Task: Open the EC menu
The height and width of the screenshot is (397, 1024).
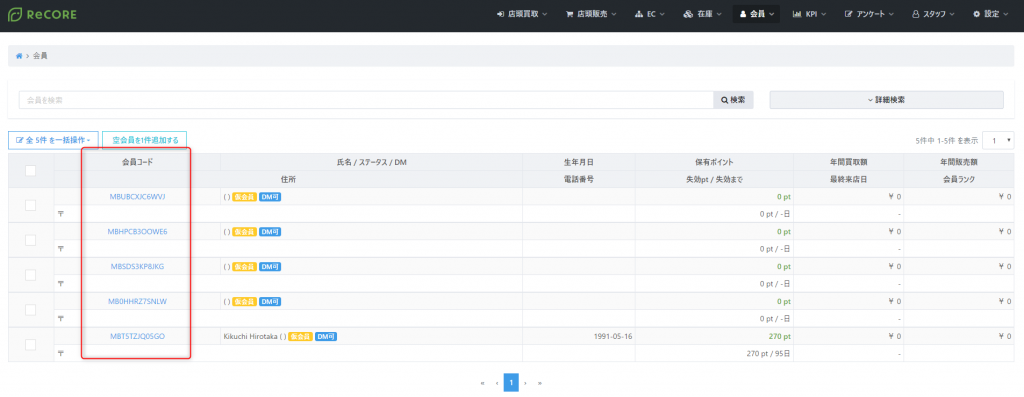Action: 650,14
